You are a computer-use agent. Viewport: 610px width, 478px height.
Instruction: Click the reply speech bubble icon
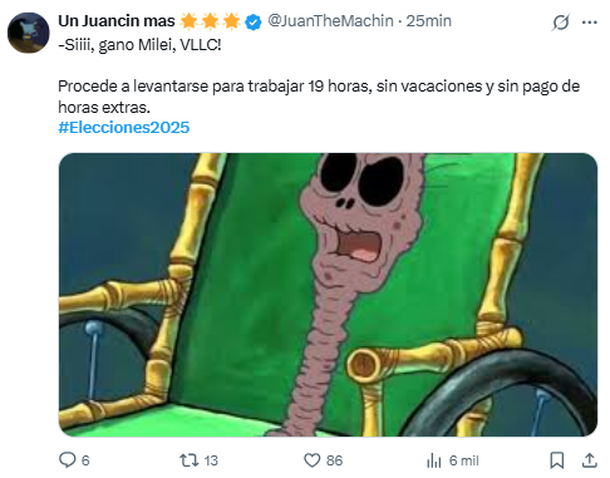[67, 460]
